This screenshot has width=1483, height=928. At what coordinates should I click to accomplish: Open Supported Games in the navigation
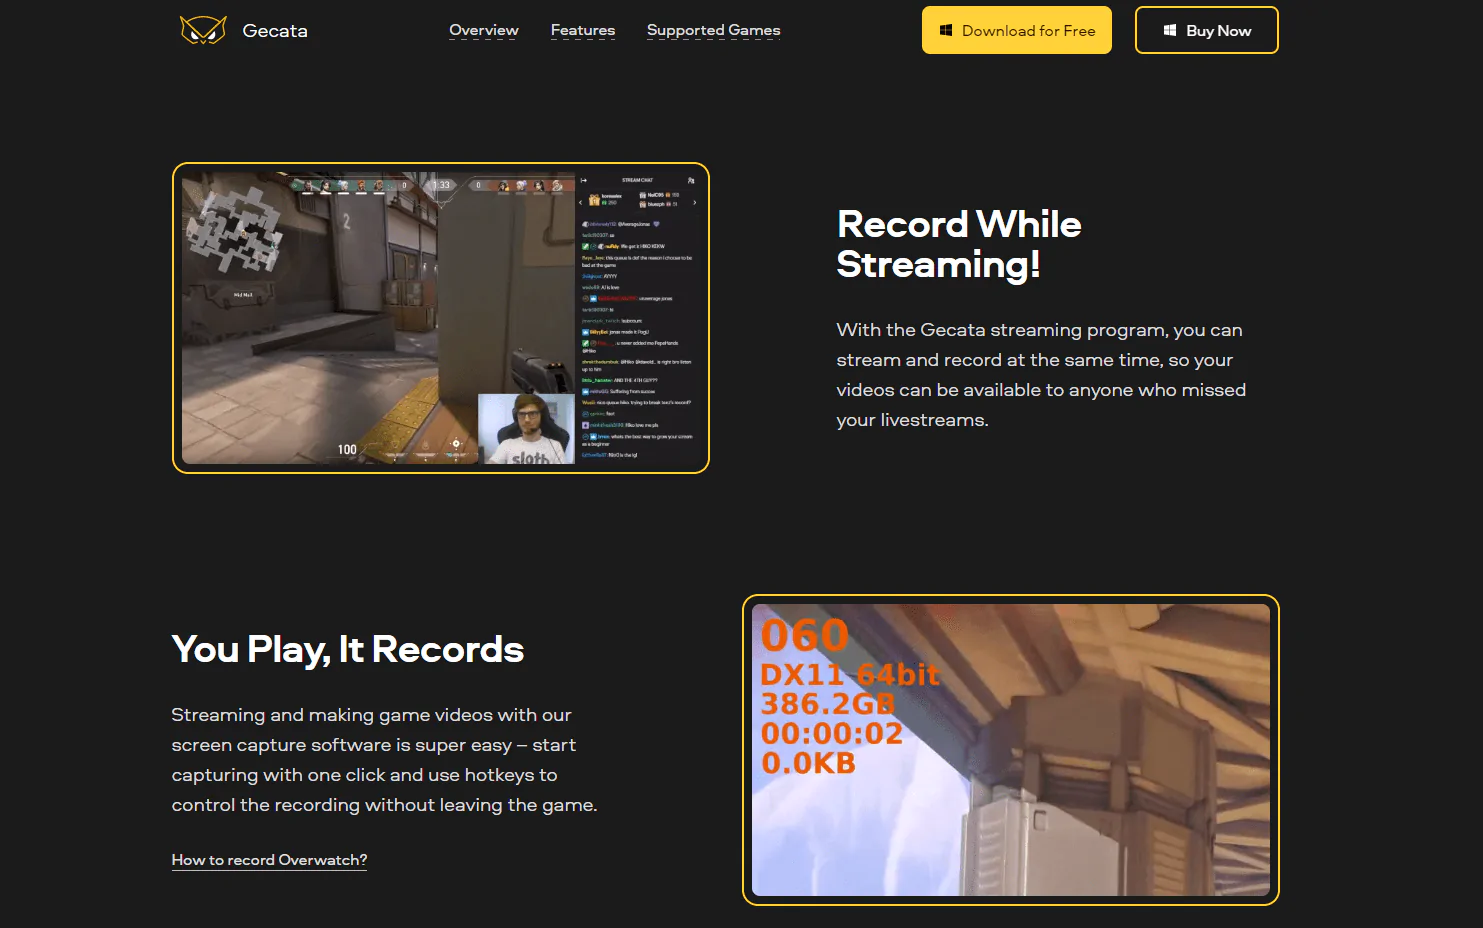pyautogui.click(x=714, y=30)
